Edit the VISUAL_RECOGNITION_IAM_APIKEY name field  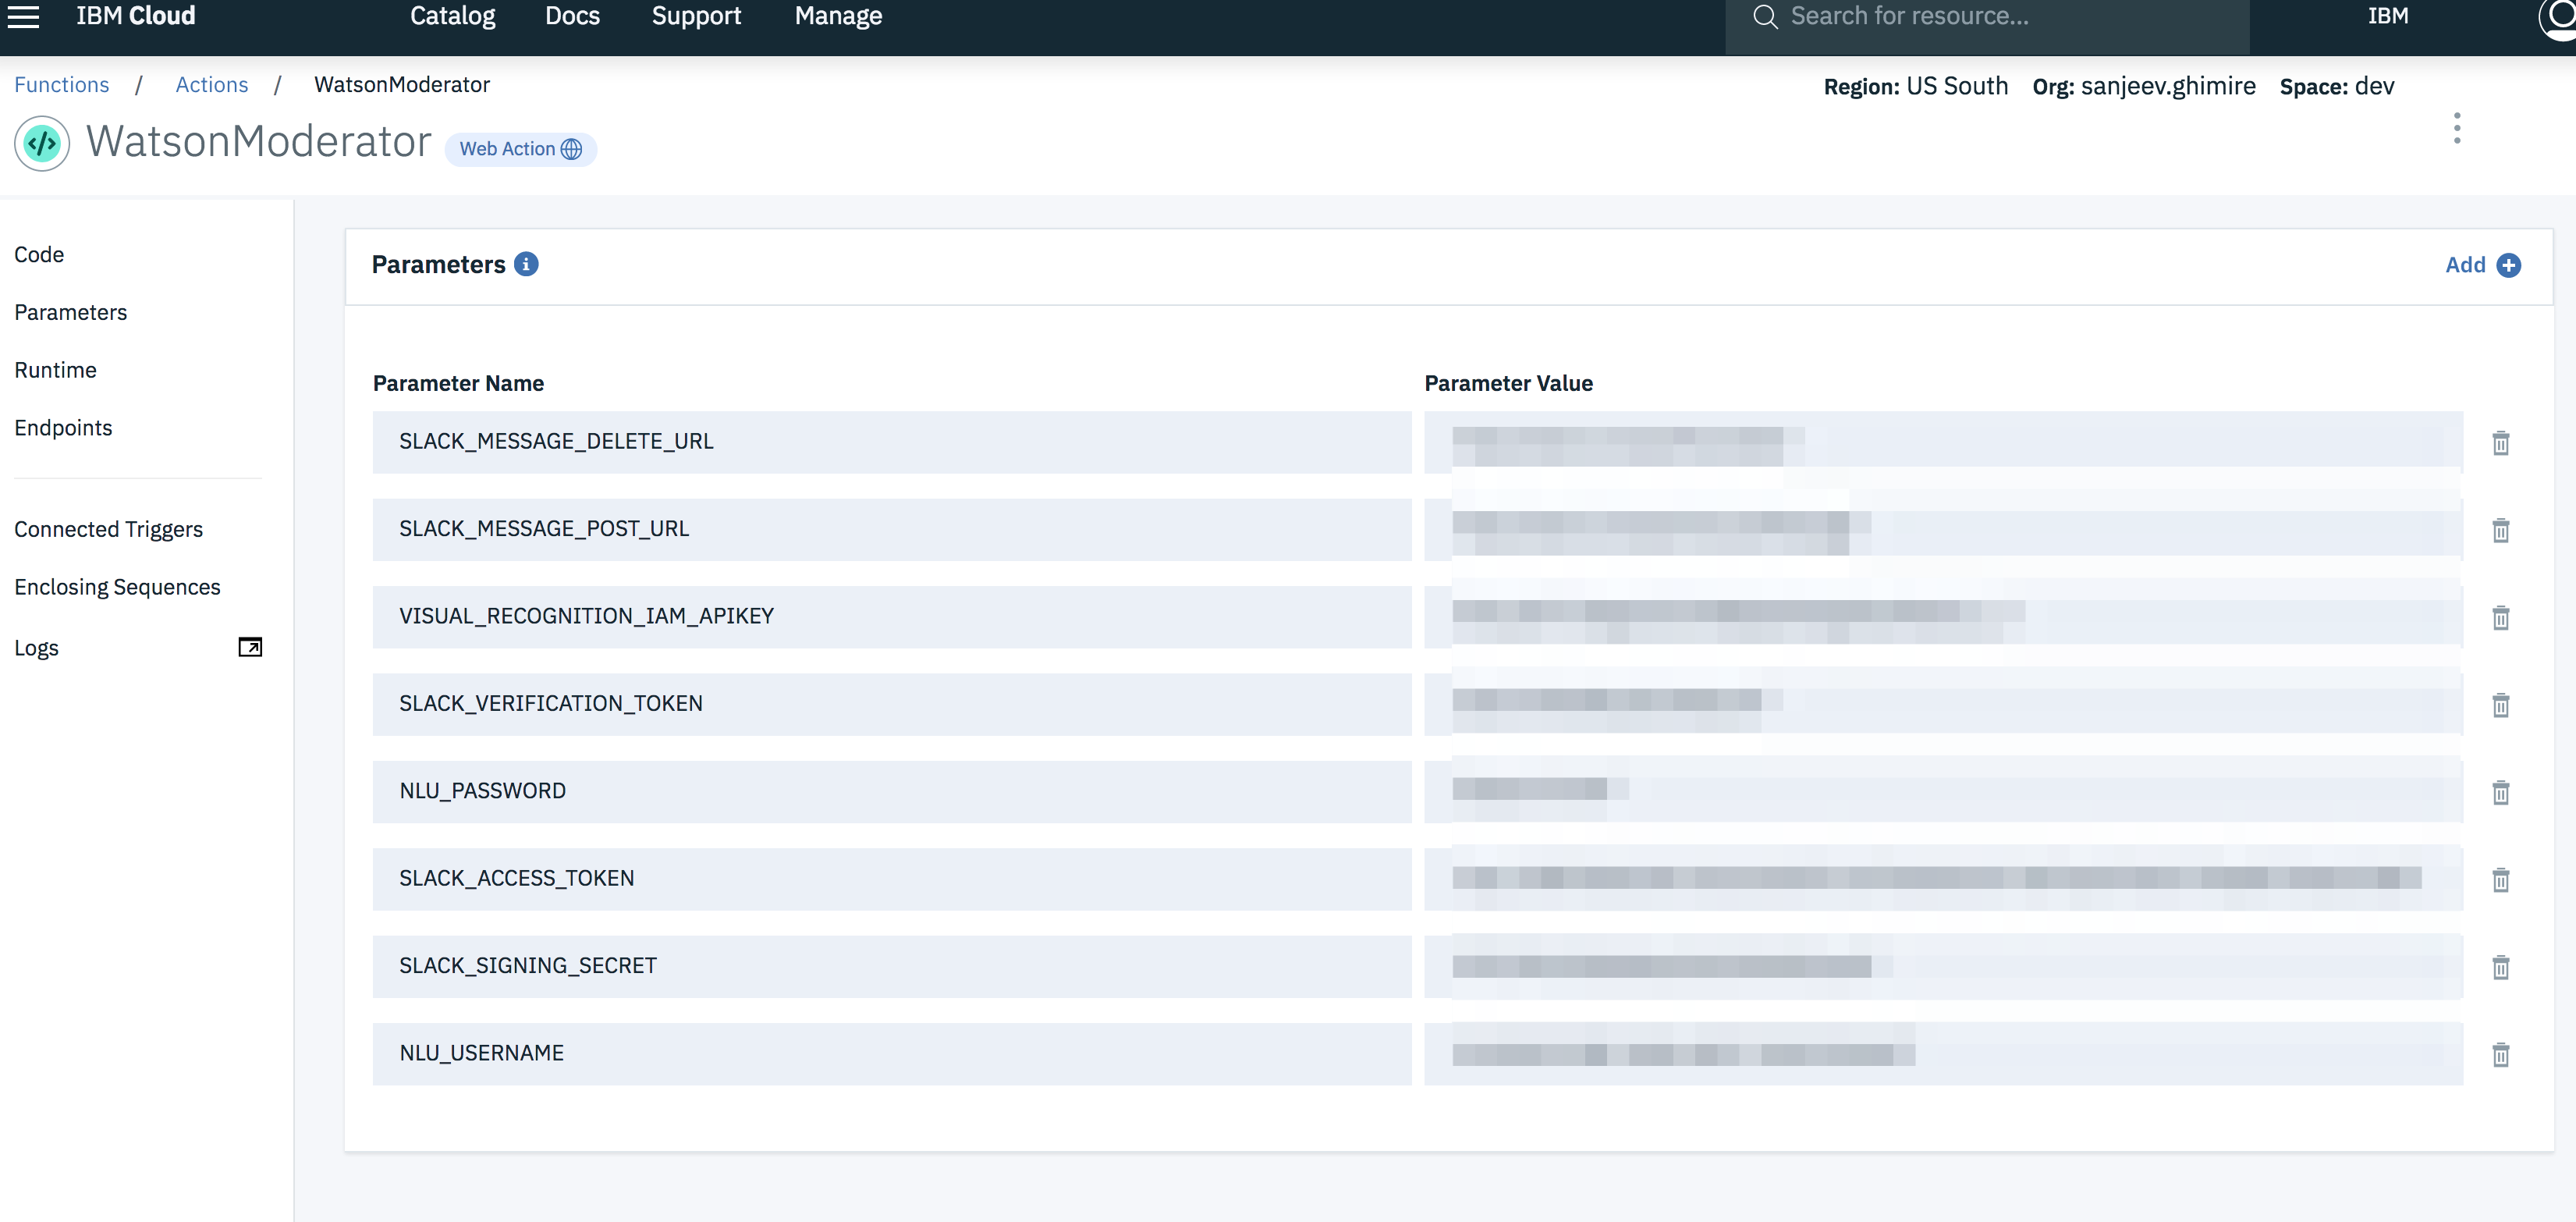pos(892,617)
